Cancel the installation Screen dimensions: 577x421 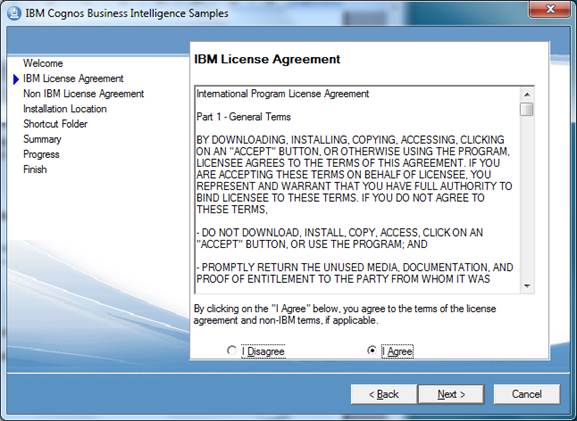[x=527, y=394]
